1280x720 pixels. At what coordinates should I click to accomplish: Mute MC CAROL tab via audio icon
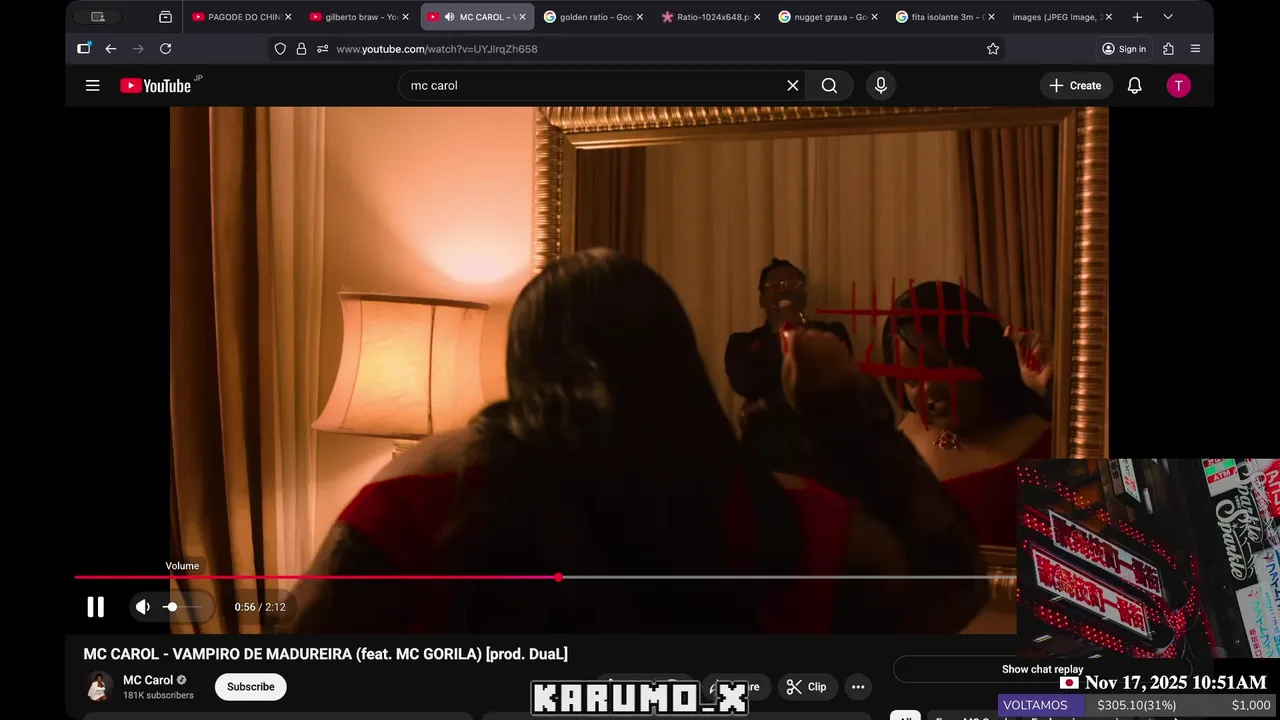tap(449, 17)
